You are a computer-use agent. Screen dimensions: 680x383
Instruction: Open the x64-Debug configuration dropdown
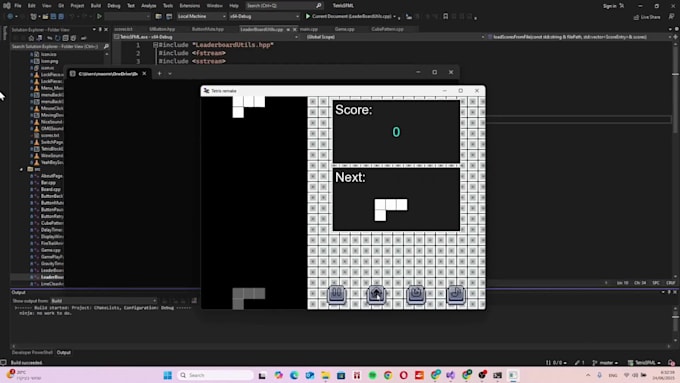[x=264, y=16]
